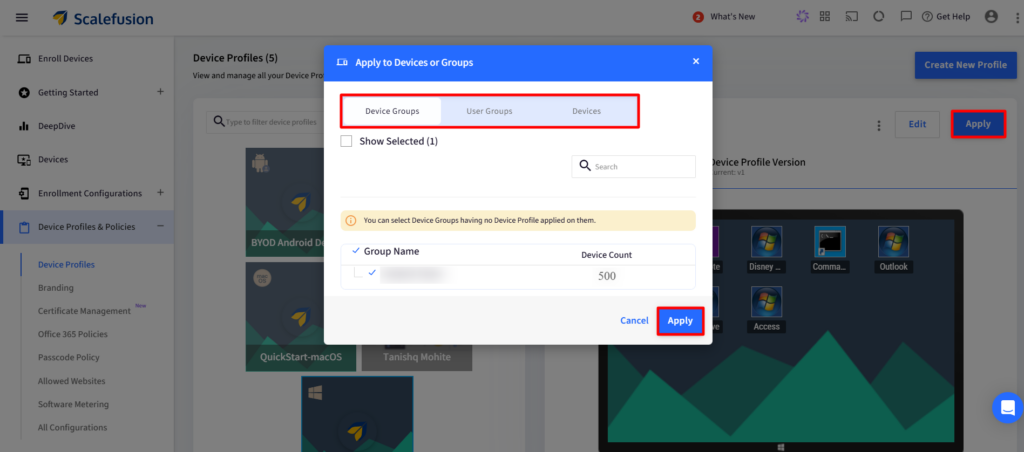This screenshot has width=1024, height=452.
Task: Toggle the Group Name select-all checkmark
Action: tap(356, 251)
